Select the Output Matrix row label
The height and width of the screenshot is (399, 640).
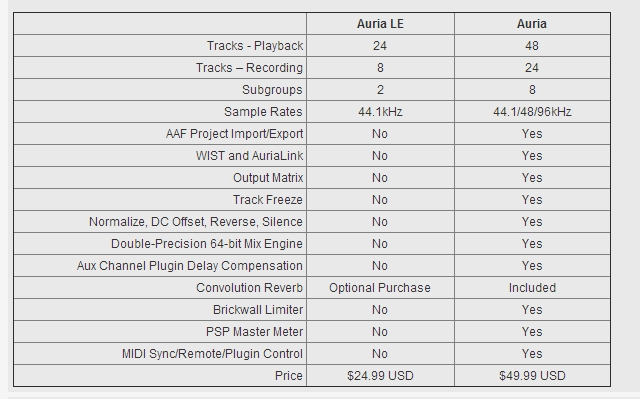pyautogui.click(x=268, y=178)
